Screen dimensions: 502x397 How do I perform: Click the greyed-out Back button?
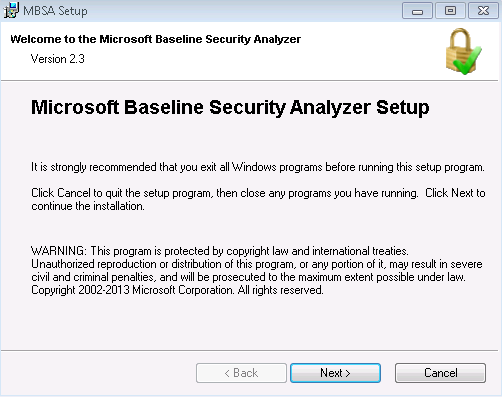tap(241, 373)
